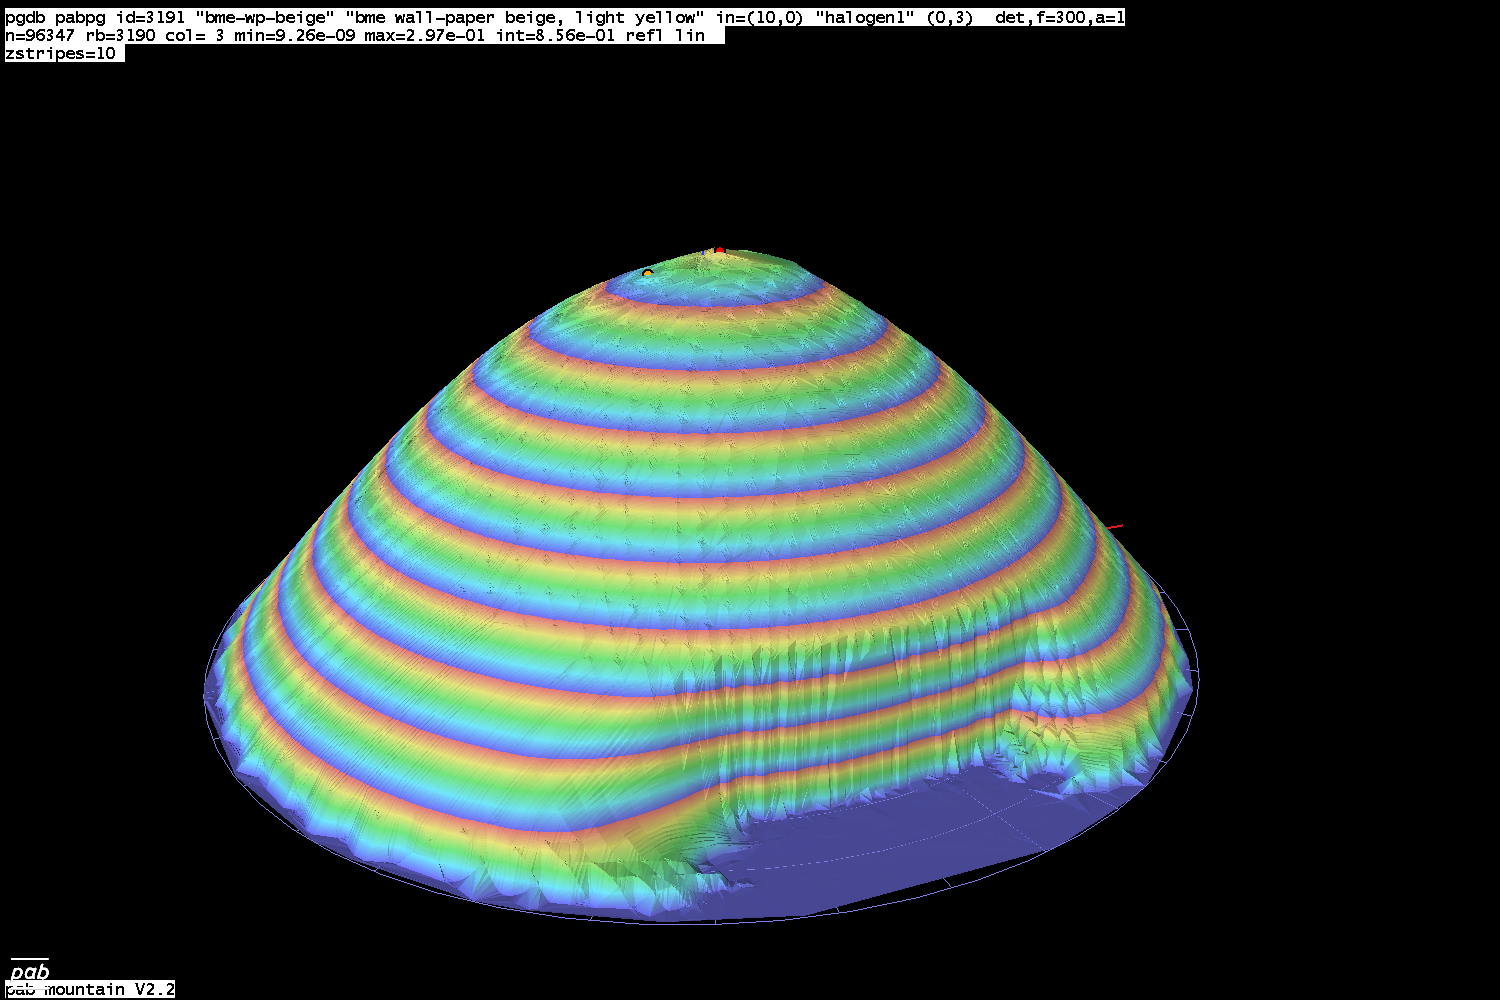1500x1000 pixels.
Task: Click the "rb=3190" value
Action: click(x=120, y=36)
